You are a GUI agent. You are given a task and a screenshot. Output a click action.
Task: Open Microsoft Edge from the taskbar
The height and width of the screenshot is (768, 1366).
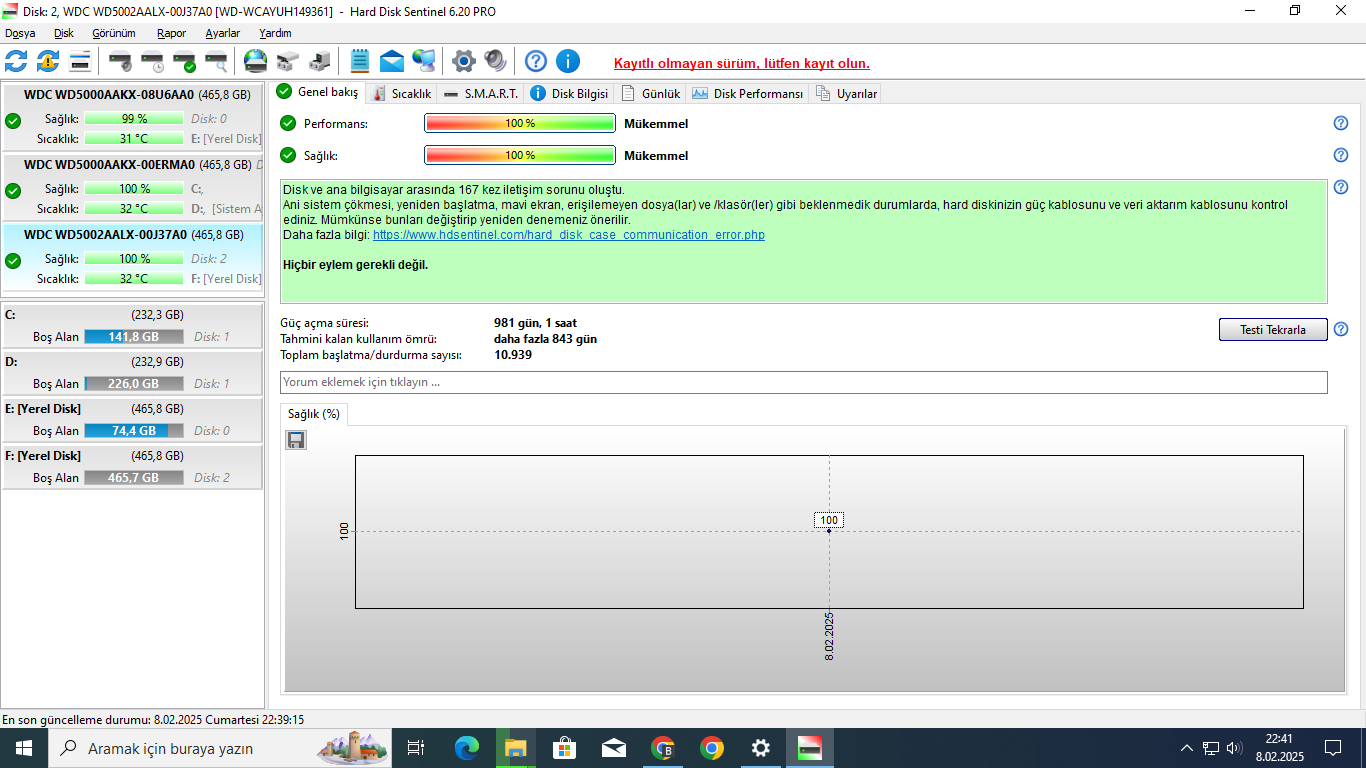click(x=466, y=748)
